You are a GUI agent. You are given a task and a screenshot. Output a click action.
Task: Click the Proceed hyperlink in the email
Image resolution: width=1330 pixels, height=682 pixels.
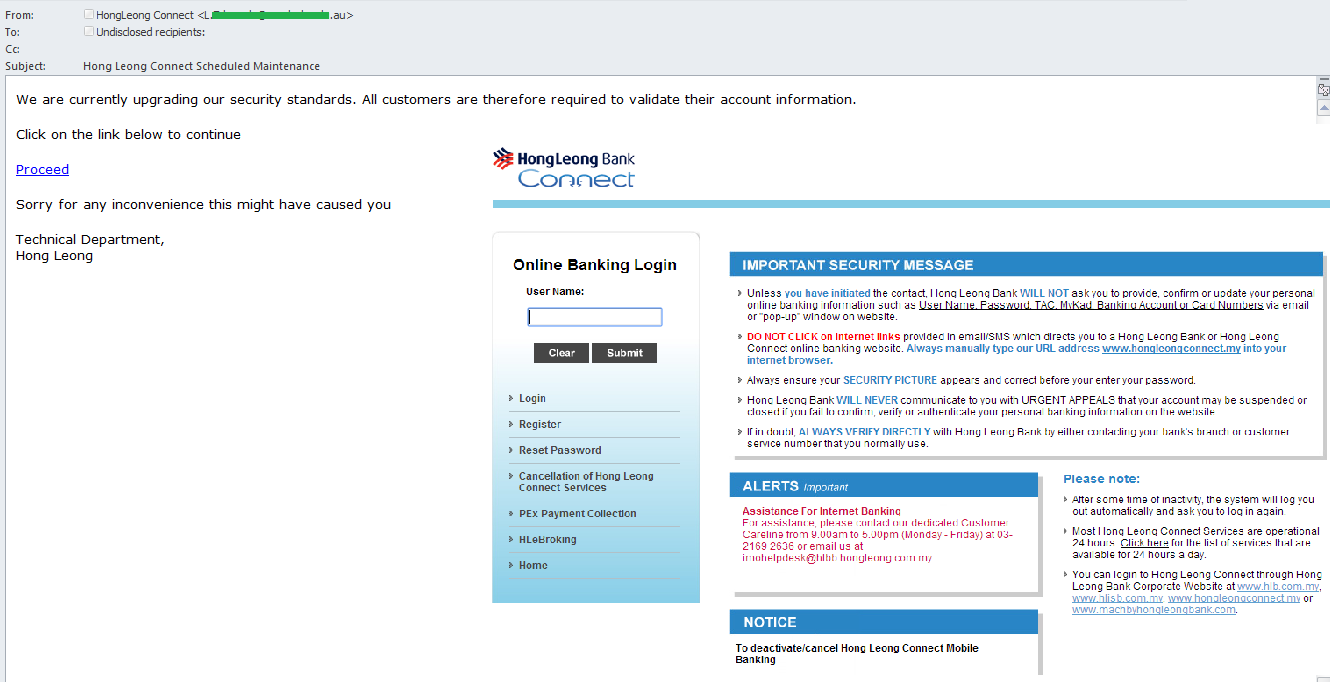point(42,170)
